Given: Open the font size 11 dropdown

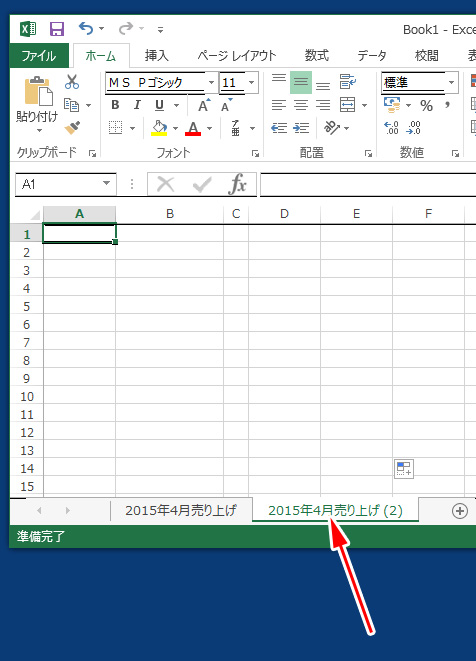Looking at the screenshot, I should 252,82.
